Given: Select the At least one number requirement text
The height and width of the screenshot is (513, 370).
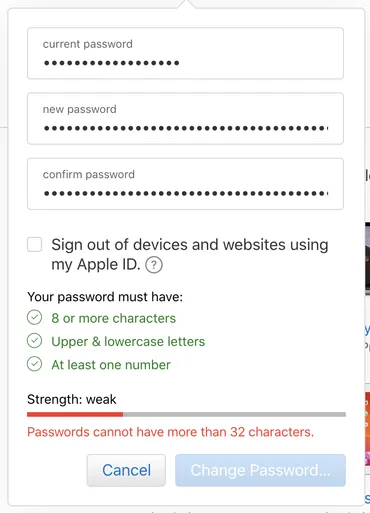Looking at the screenshot, I should point(111,365).
